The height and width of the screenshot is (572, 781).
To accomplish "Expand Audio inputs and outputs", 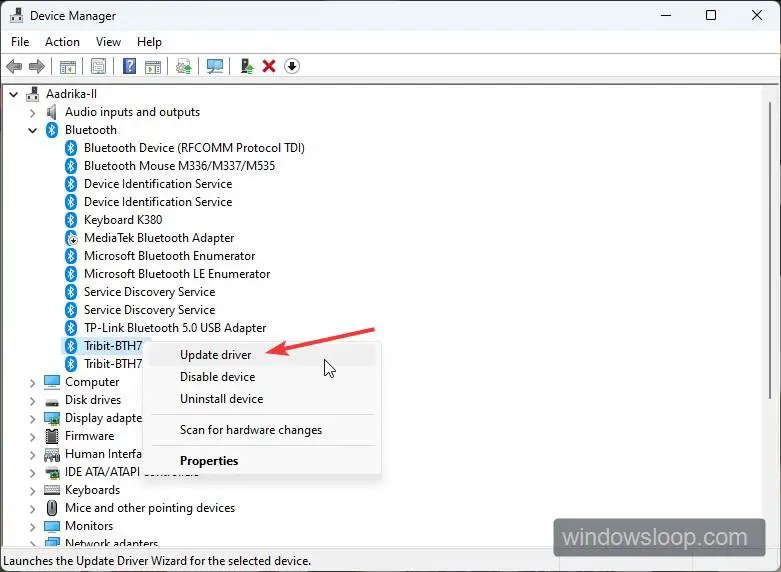I will pyautogui.click(x=32, y=113).
